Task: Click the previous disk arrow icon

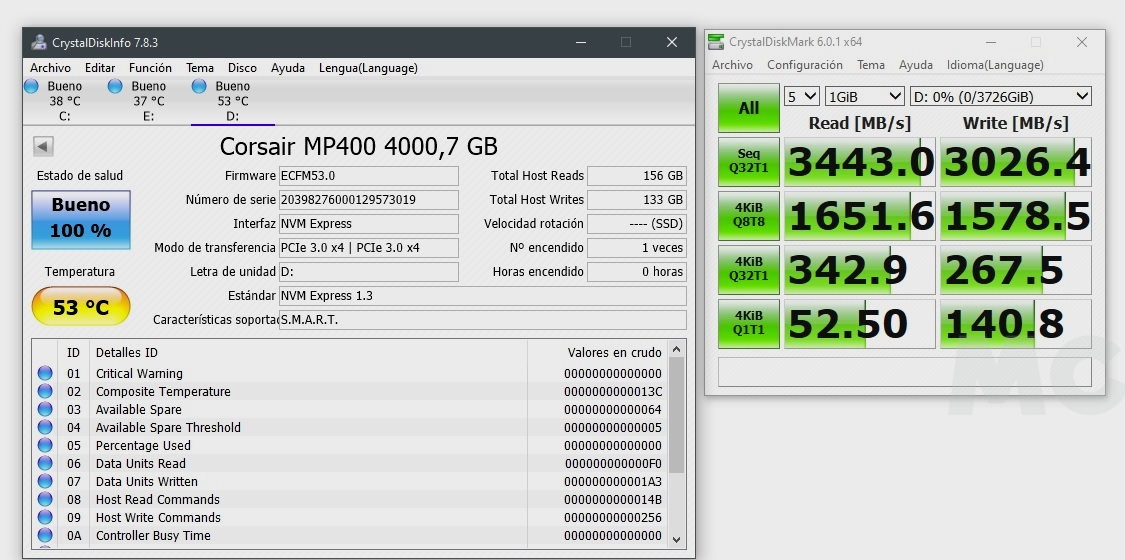Action: [43, 147]
